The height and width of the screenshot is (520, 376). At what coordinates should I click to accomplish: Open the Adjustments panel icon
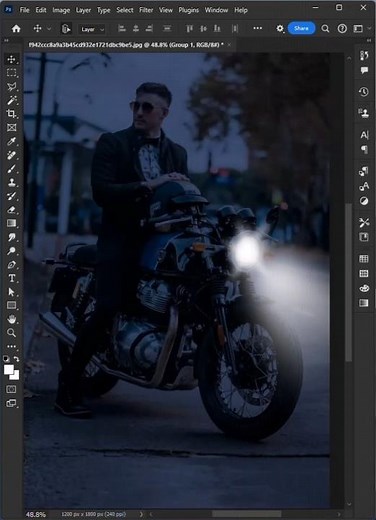(x=364, y=201)
